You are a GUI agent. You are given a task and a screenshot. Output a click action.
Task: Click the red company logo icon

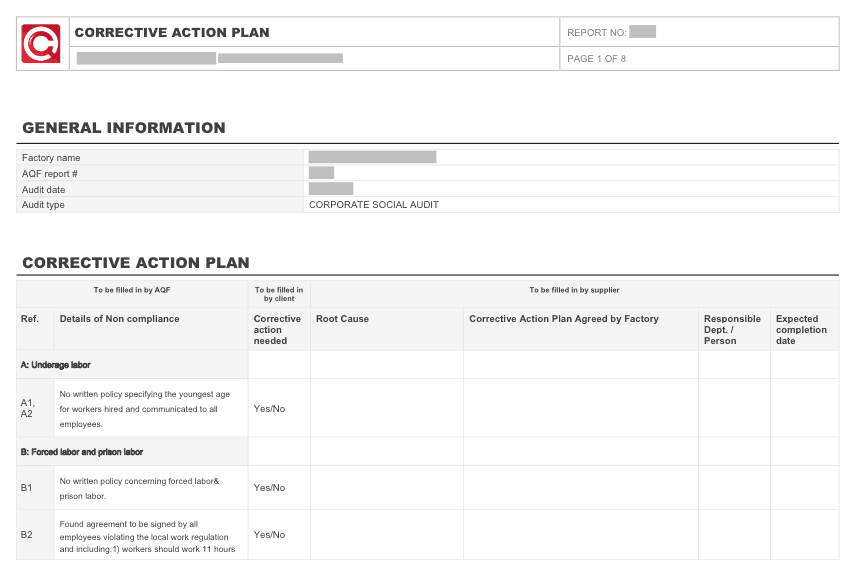(x=41, y=44)
